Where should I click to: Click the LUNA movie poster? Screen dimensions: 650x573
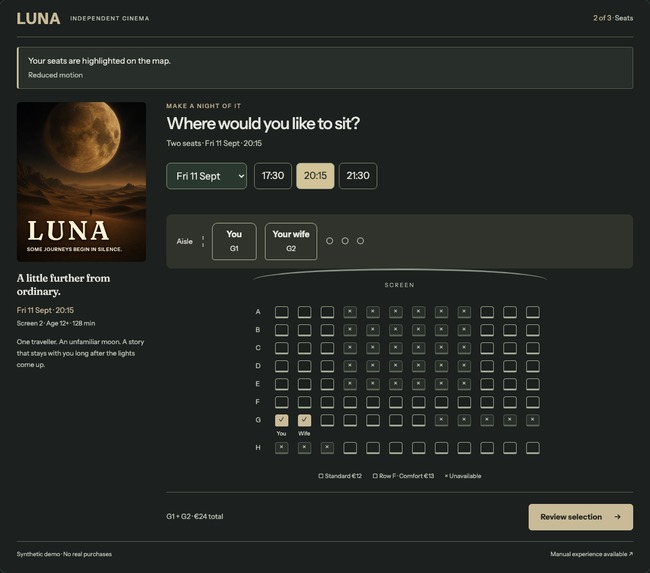[x=81, y=182]
